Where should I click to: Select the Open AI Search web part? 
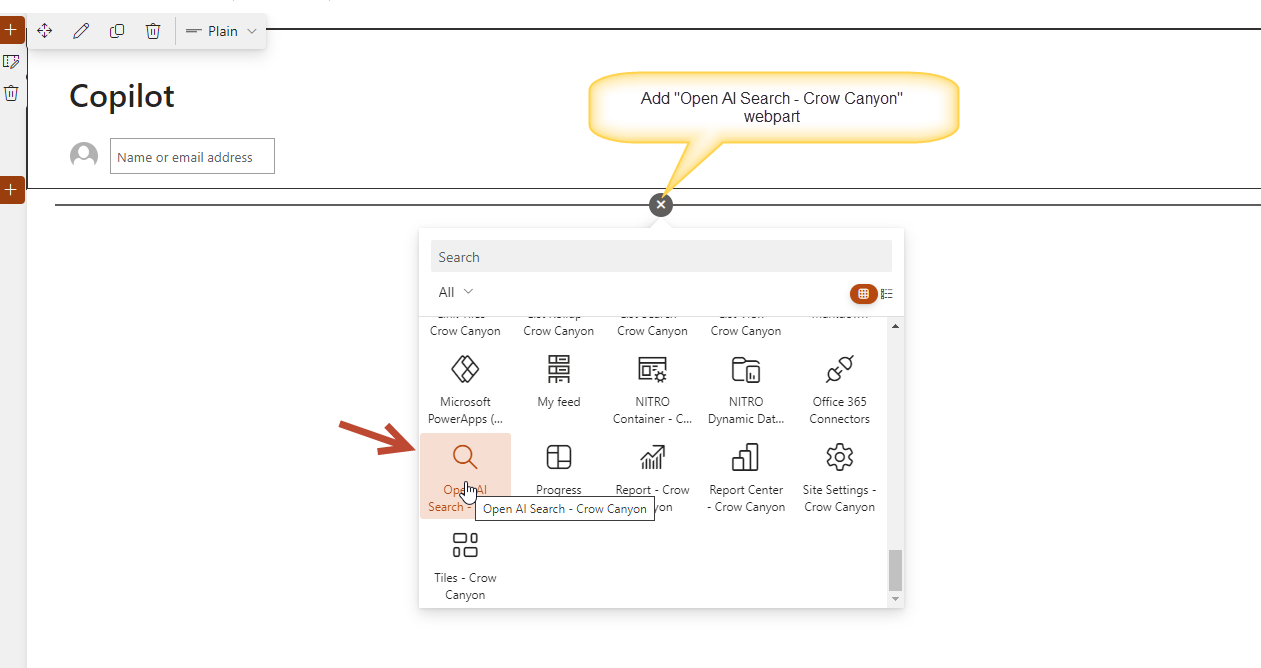point(465,475)
